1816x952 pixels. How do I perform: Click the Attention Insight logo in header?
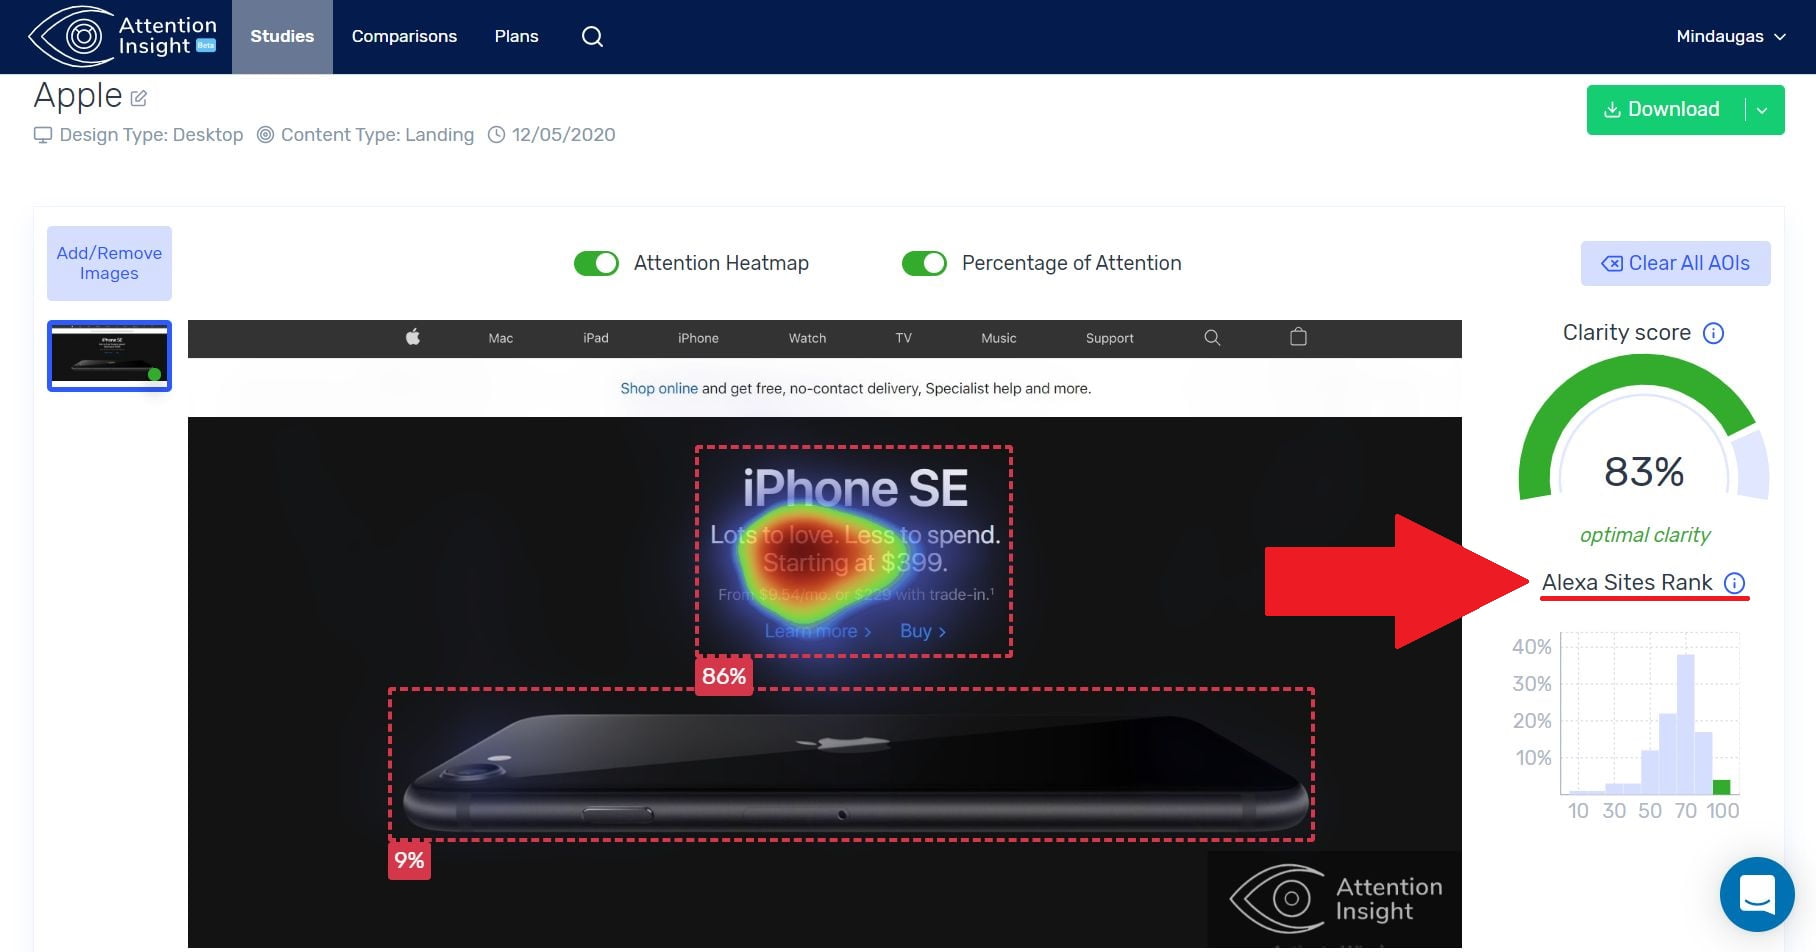[x=123, y=36]
